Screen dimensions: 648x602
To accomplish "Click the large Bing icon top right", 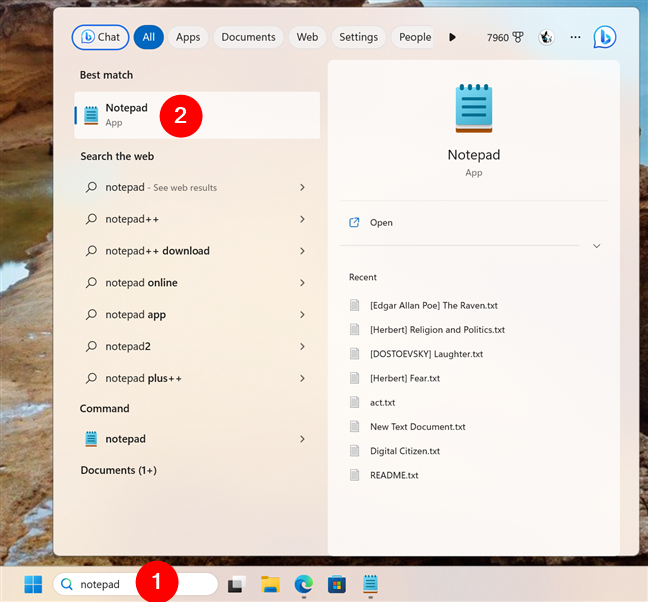I will 605,37.
